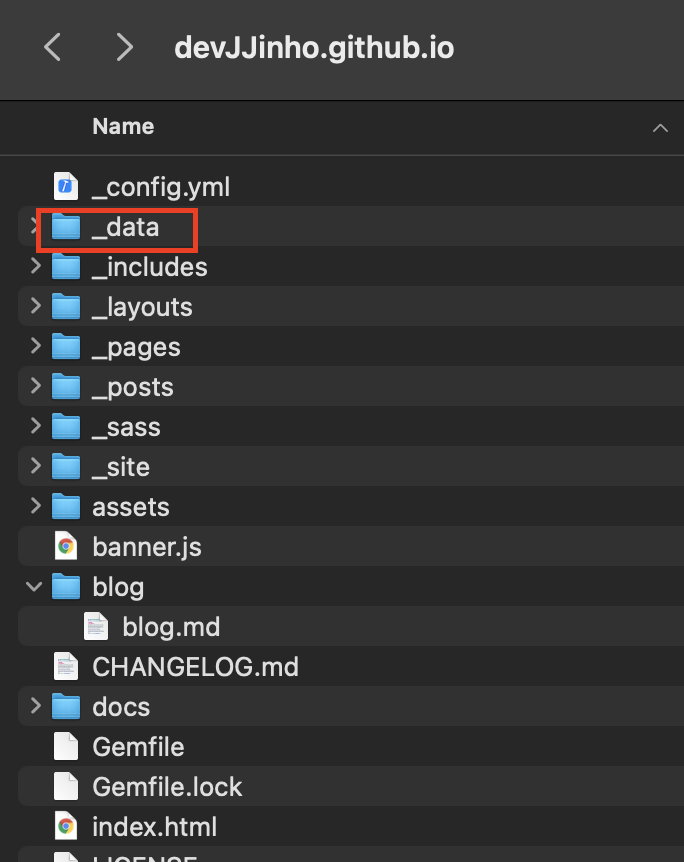Select the _layouts folder name

click(x=142, y=308)
